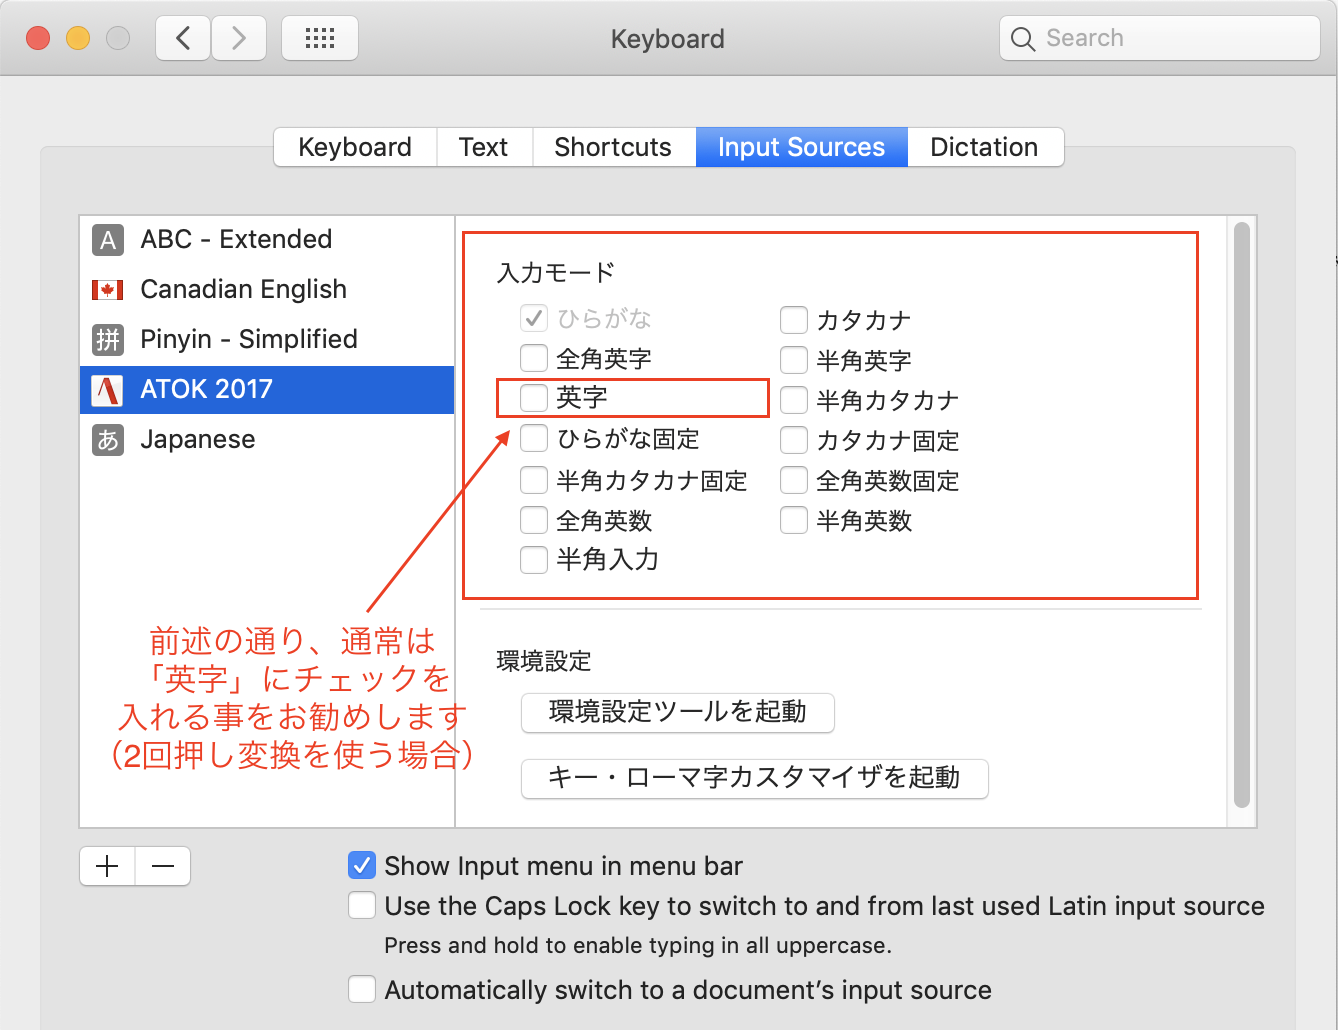
Task: Click the settings pane vertical scrollbar
Action: point(1242,515)
